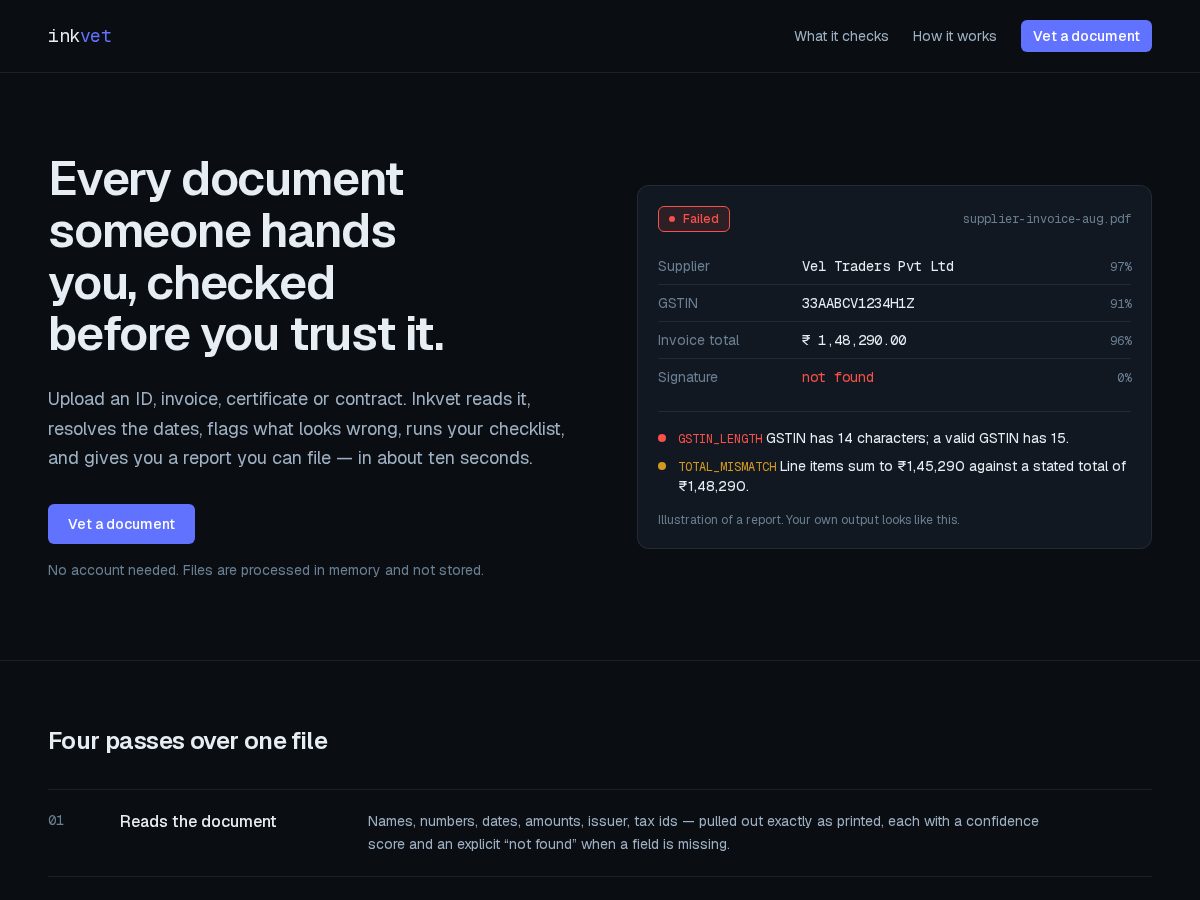Click the 97% supplier confidence score

[x=1121, y=267]
